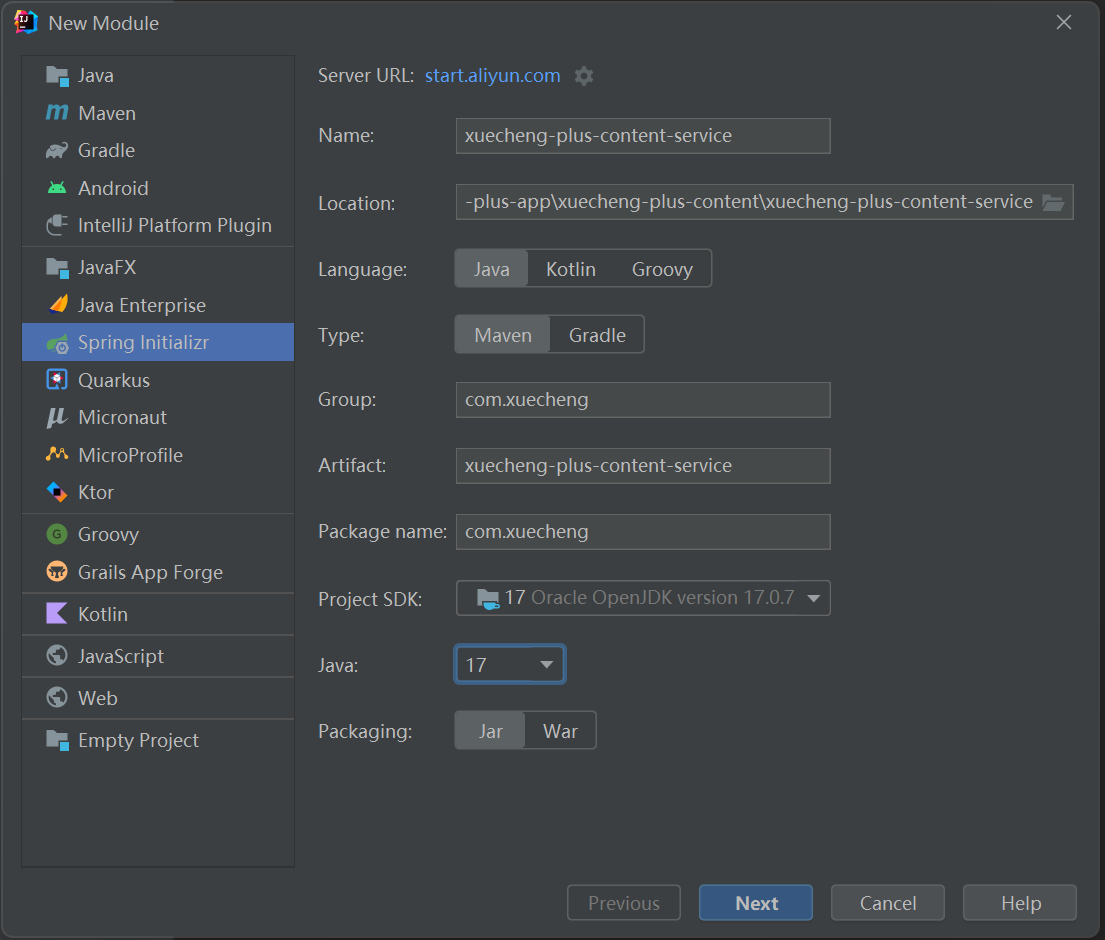Focus the Name input field
The height and width of the screenshot is (940, 1105).
(643, 136)
